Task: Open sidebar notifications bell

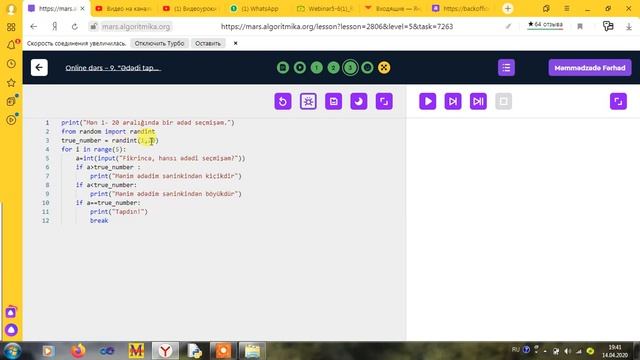Action: coord(11,44)
